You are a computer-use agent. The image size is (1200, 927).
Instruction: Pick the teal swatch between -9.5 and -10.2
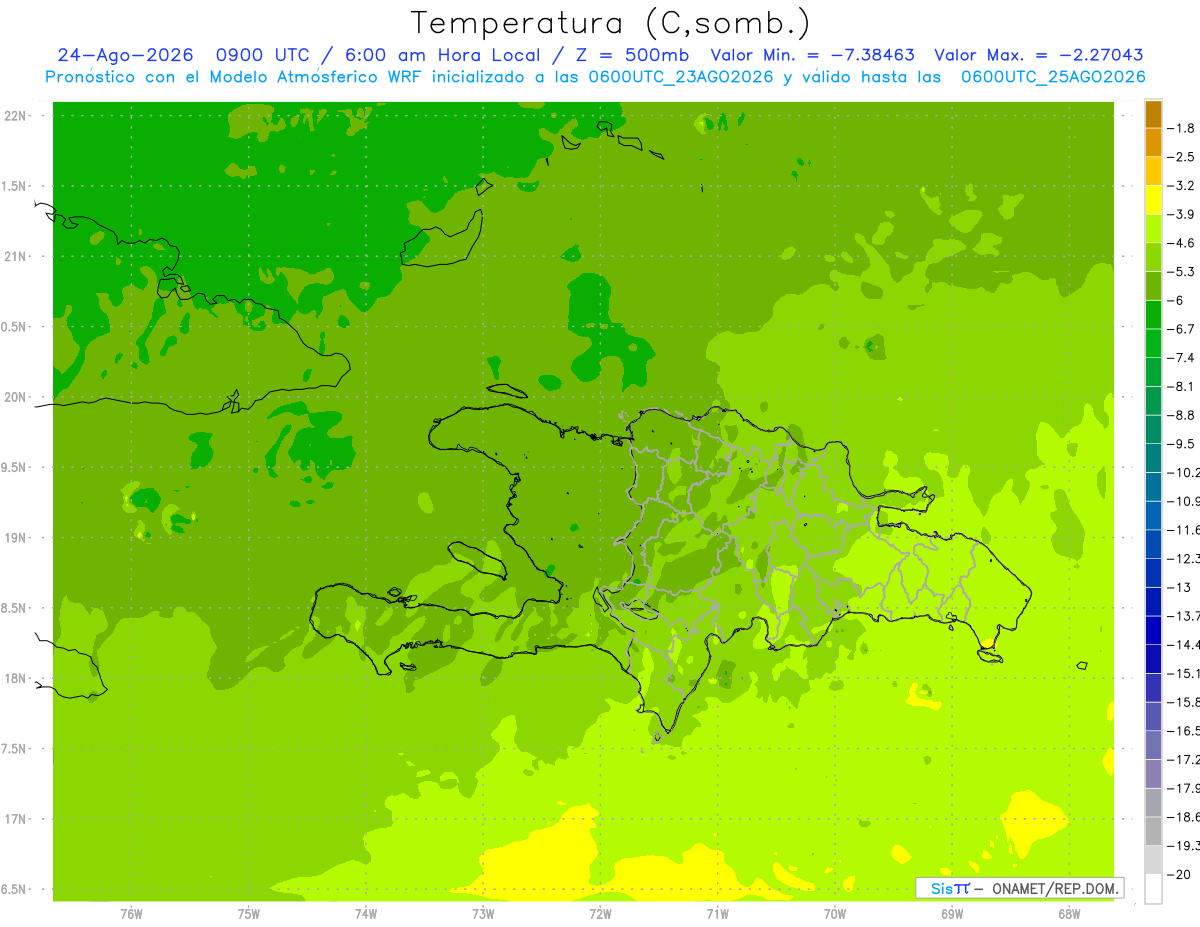(1153, 458)
